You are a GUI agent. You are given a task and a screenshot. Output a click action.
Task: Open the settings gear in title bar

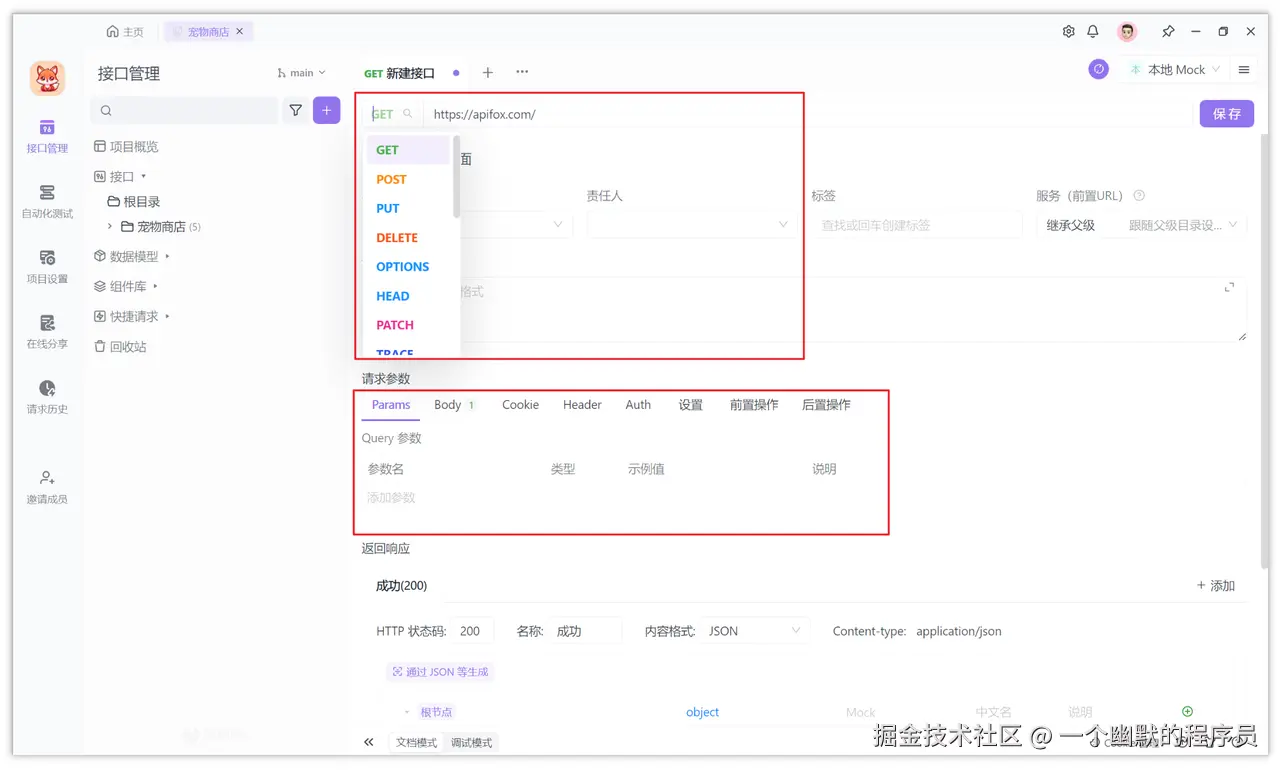tap(1068, 32)
